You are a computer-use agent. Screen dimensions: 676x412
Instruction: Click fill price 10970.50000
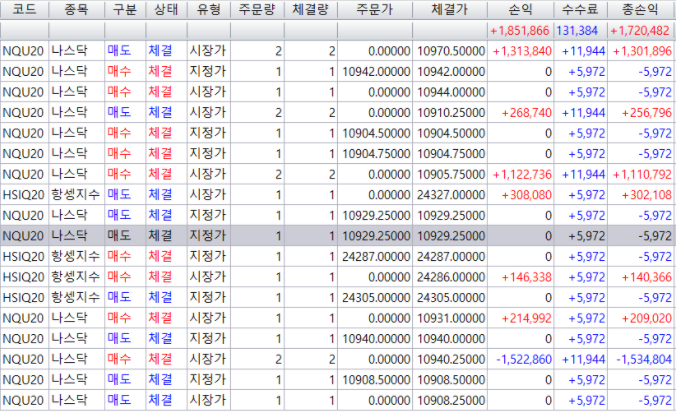click(x=451, y=51)
